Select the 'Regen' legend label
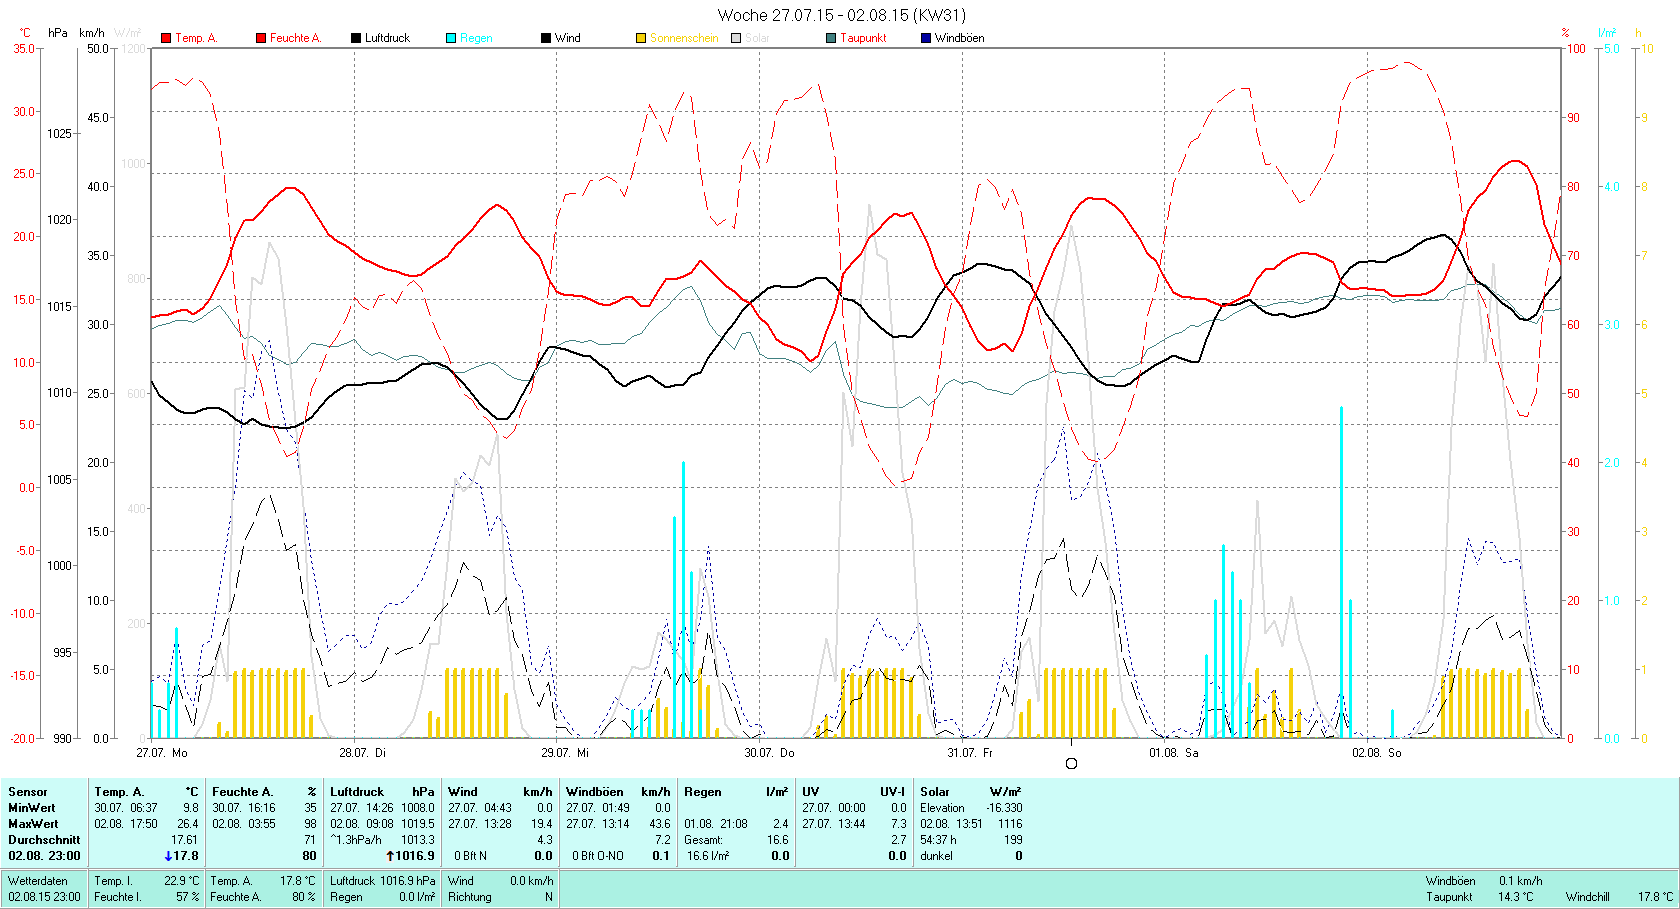The height and width of the screenshot is (909, 1680). coord(476,38)
